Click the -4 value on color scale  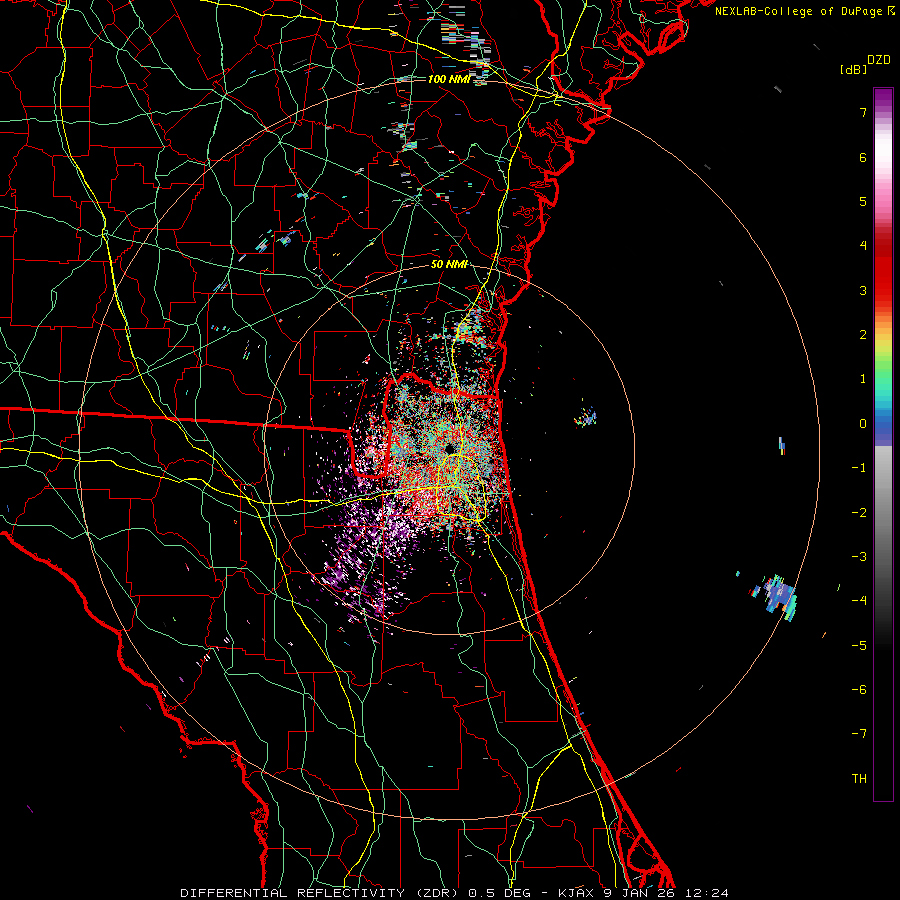859,600
